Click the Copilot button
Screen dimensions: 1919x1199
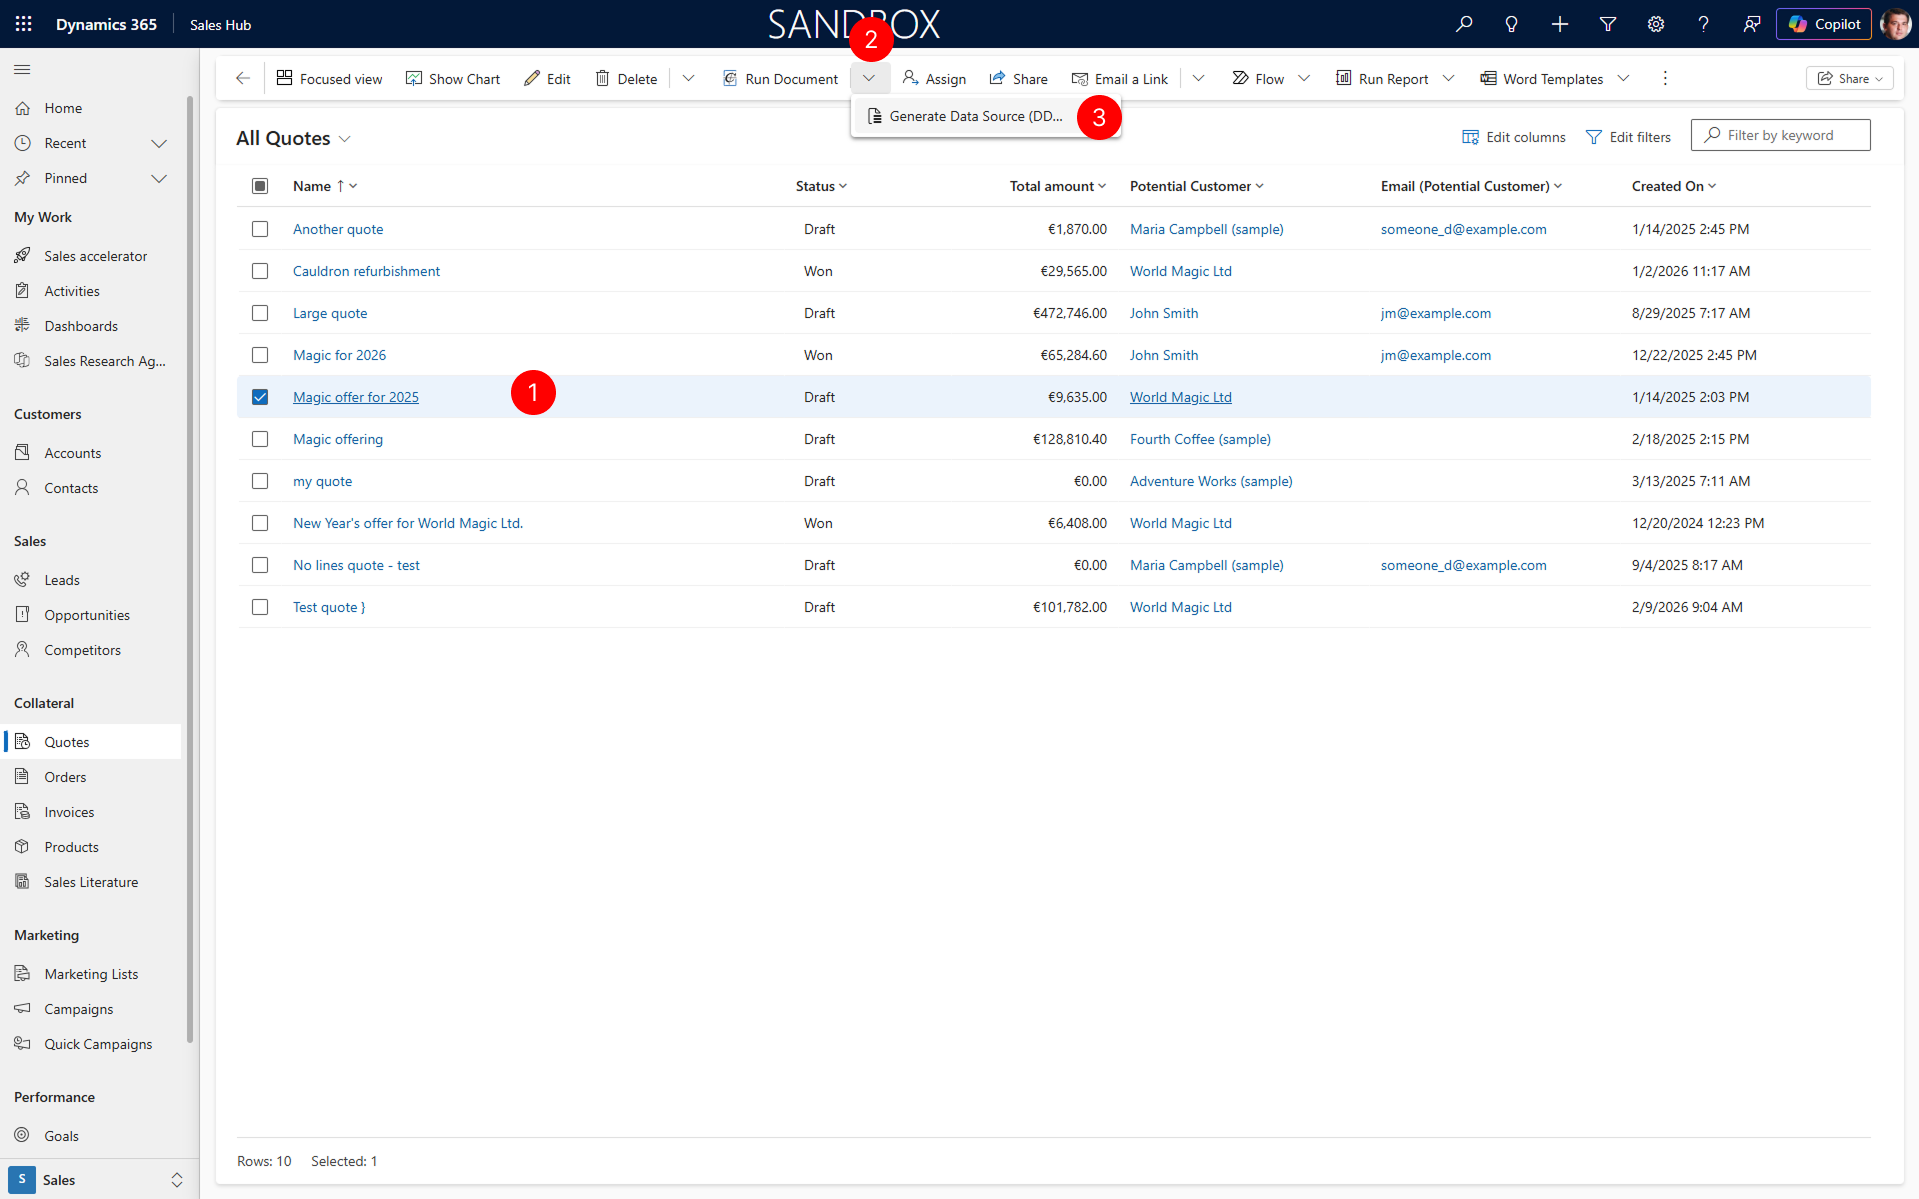click(1824, 24)
